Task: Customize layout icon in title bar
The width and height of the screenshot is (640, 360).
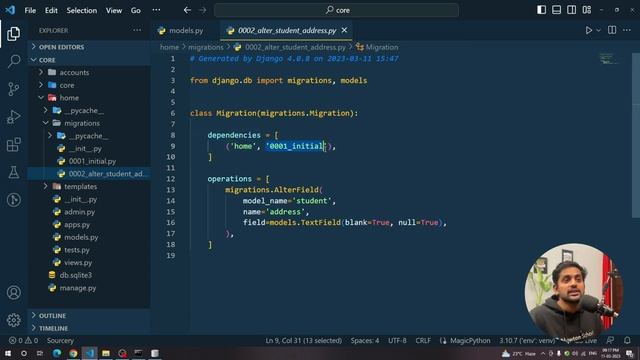Action: tap(587, 10)
